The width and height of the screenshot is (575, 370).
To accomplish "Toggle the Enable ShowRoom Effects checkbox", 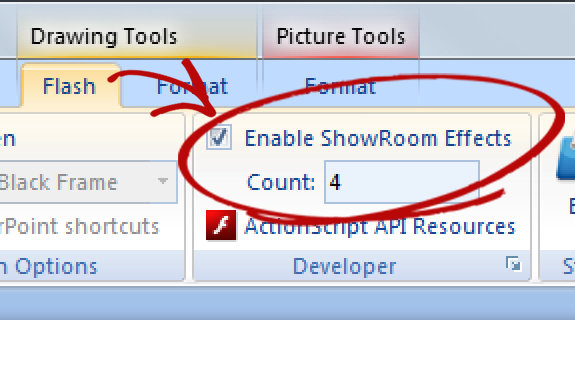I will pos(219,137).
